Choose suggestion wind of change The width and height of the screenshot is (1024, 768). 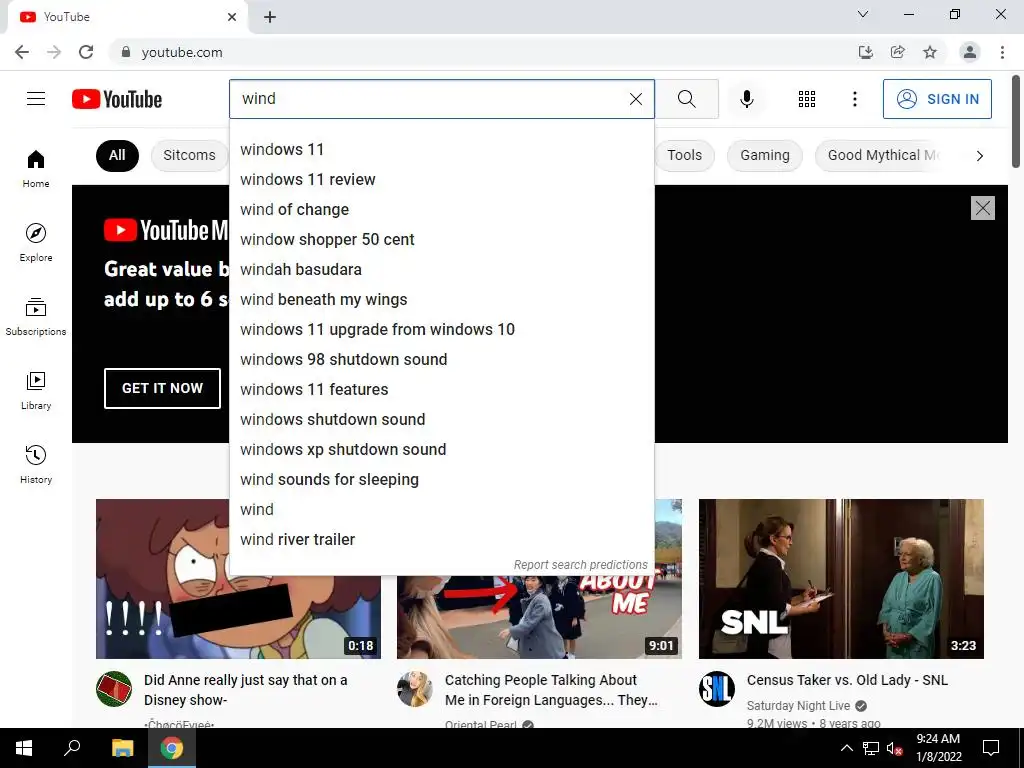click(x=441, y=210)
